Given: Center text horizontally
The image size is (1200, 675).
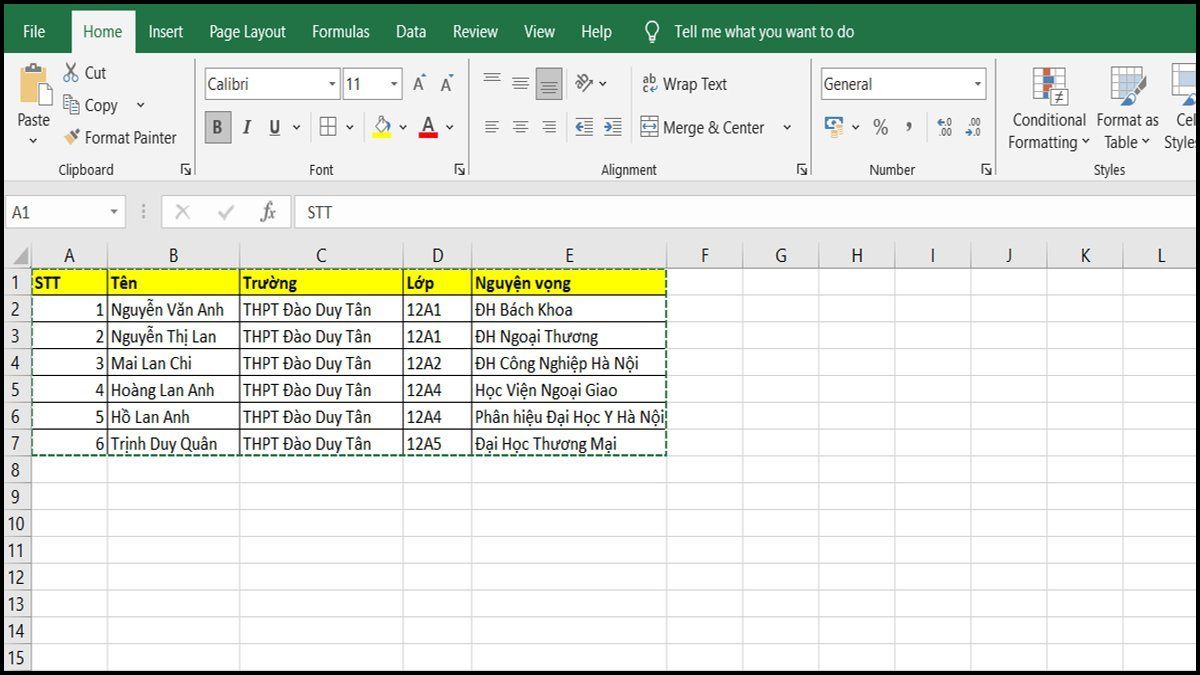Looking at the screenshot, I should (520, 127).
